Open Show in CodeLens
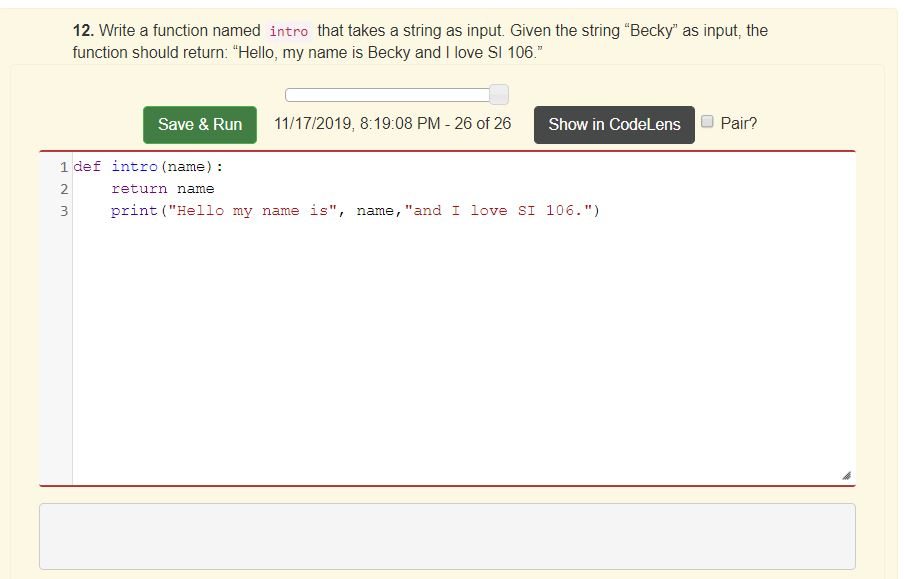Screen dimensions: 904x579 [x=614, y=124]
